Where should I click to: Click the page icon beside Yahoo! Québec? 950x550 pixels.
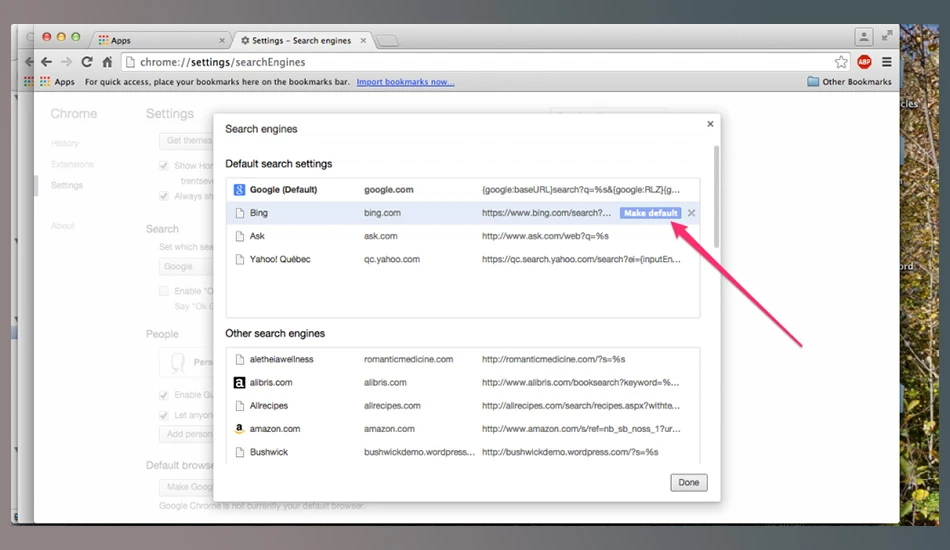click(239, 259)
